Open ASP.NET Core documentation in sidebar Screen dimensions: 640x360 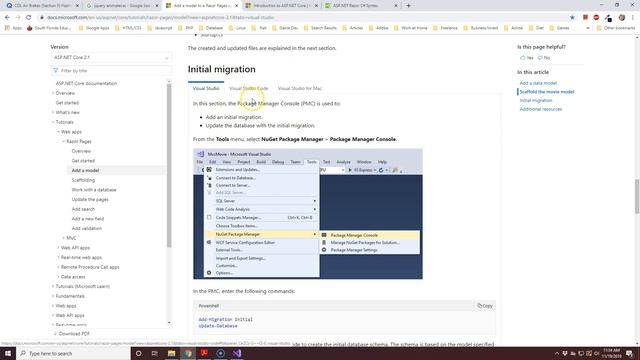[87, 83]
